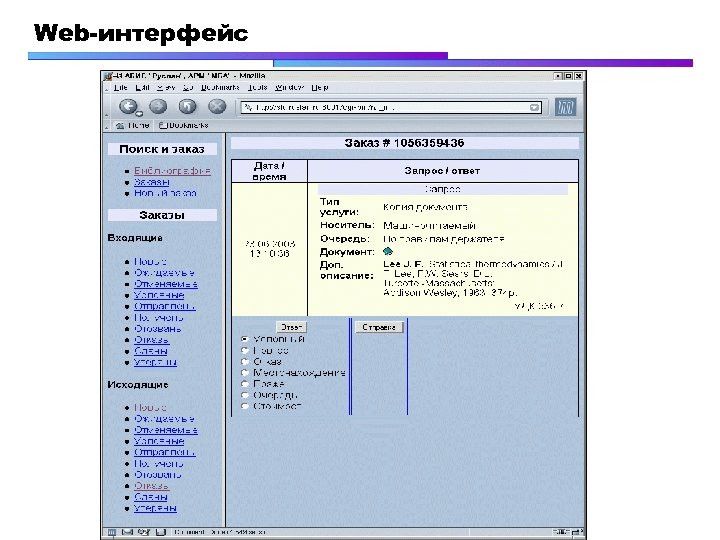Stop loading with the X button
720x540 pixels.
217,107
